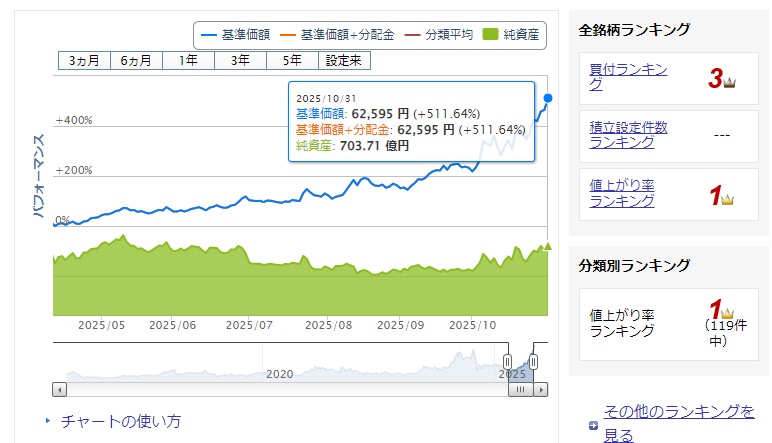The height and width of the screenshot is (443, 772).
Task: Toggle 基準価額 series in chart legend
Action: click(235, 35)
